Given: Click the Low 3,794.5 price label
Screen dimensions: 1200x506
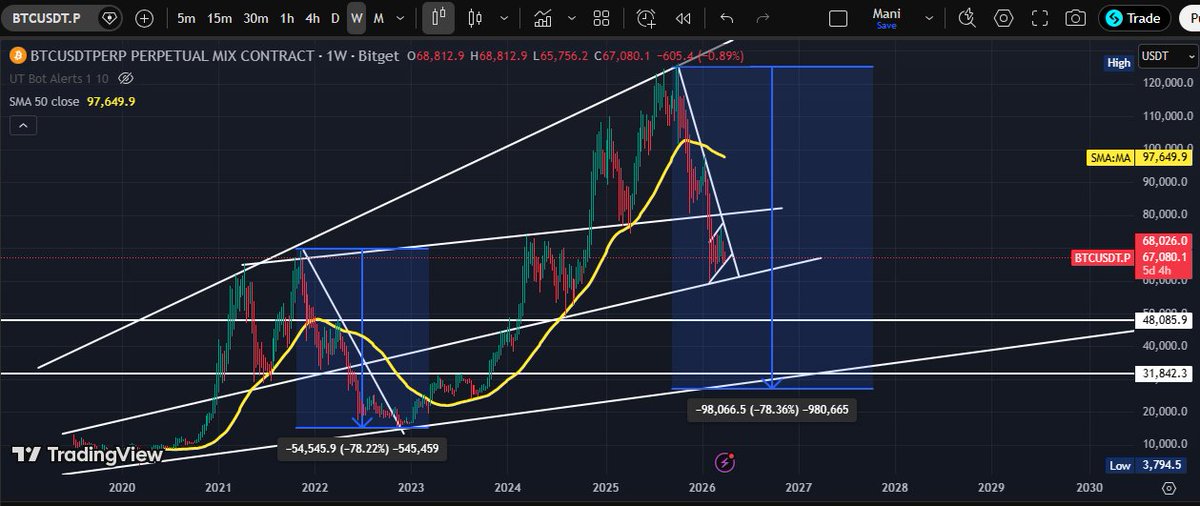Looking at the screenshot, I should pyautogui.click(x=1148, y=465).
